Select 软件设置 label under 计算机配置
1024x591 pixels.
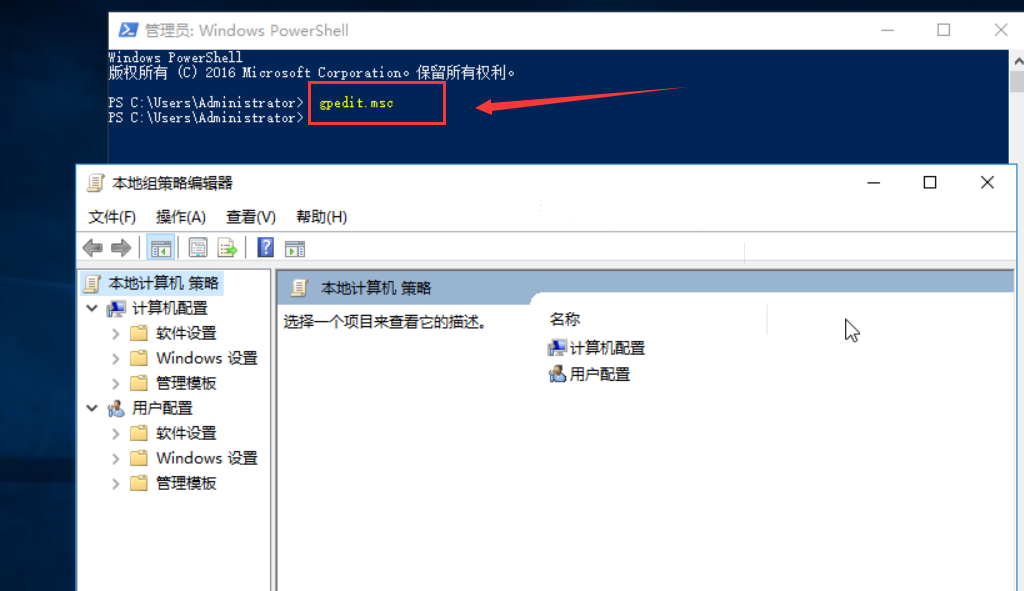pos(186,333)
